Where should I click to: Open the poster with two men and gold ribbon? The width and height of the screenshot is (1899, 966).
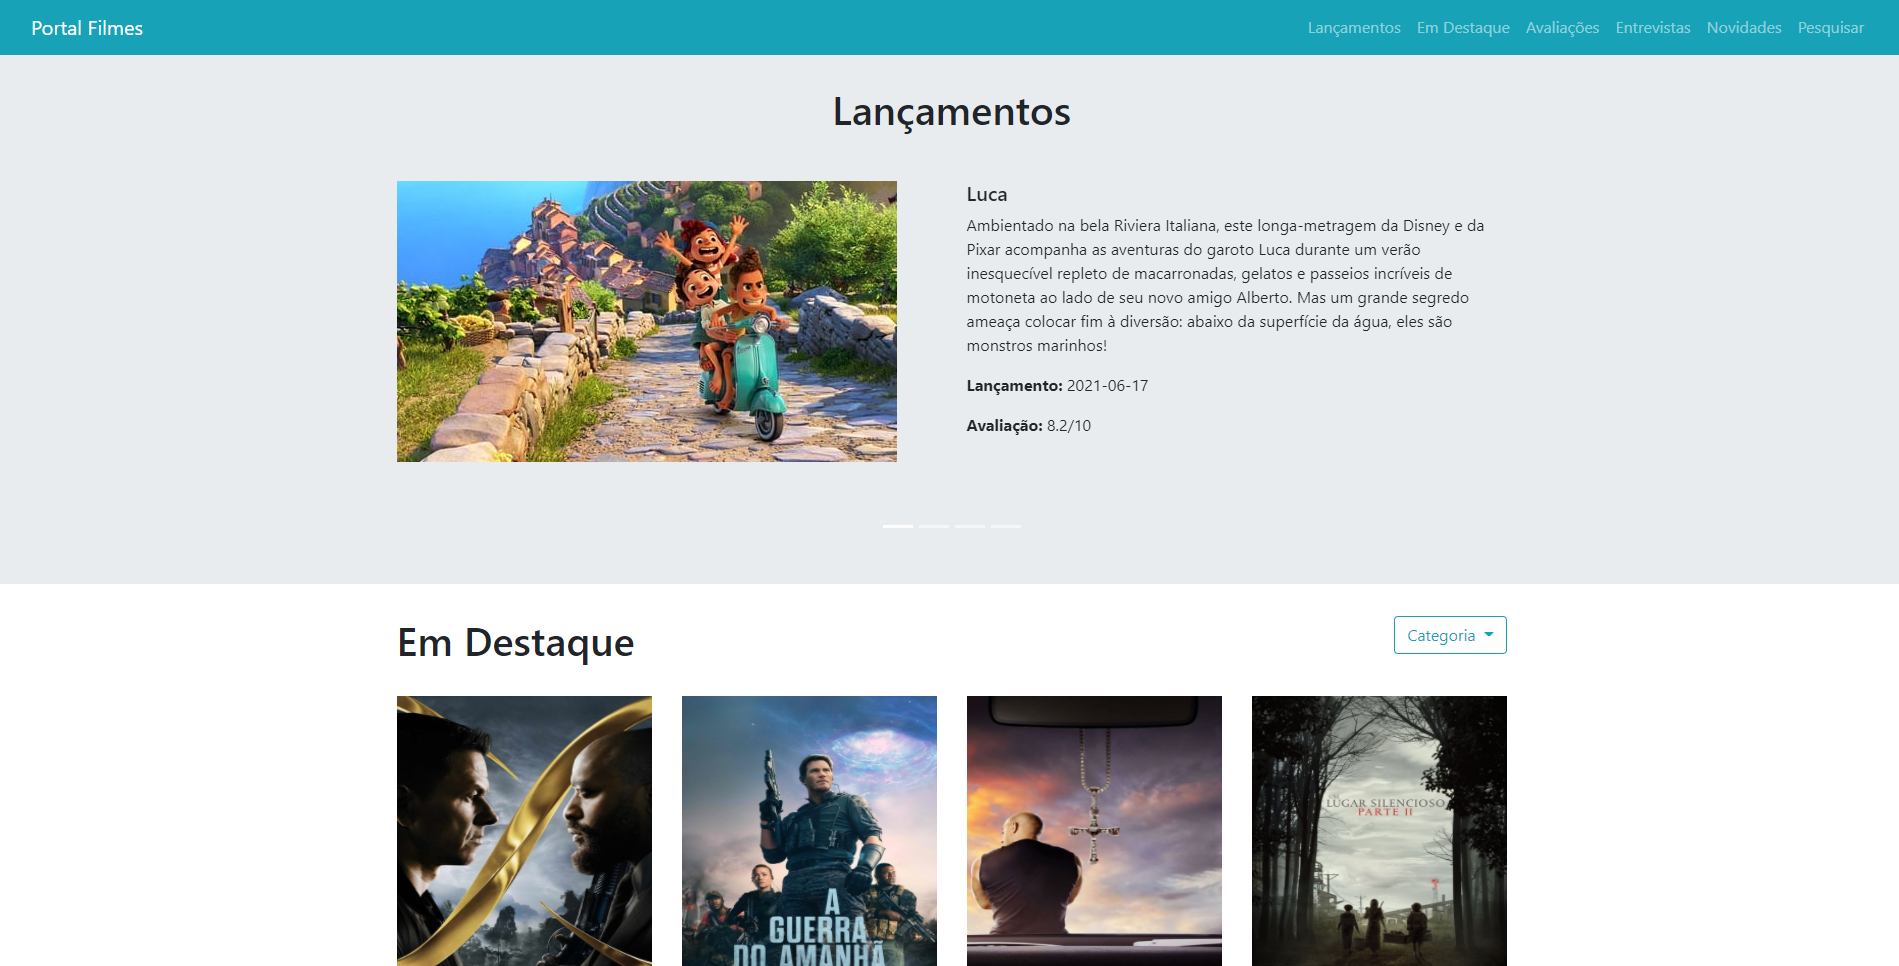tap(524, 830)
